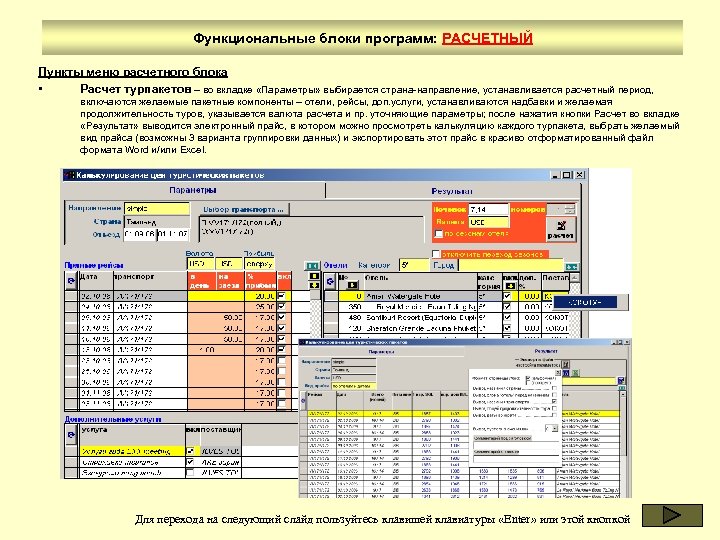Screen dimensions: 720x540
Task: Click the 25.00 profit cell in flights table
Action: tap(260, 306)
